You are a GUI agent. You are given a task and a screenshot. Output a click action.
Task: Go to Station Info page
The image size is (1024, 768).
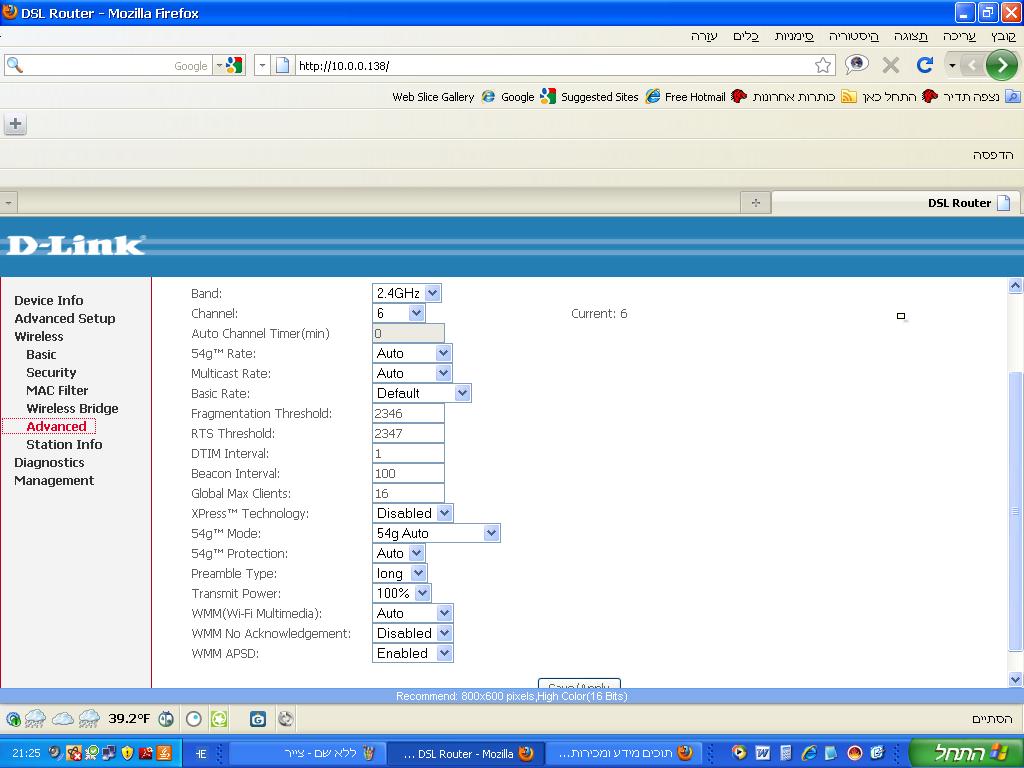[64, 444]
